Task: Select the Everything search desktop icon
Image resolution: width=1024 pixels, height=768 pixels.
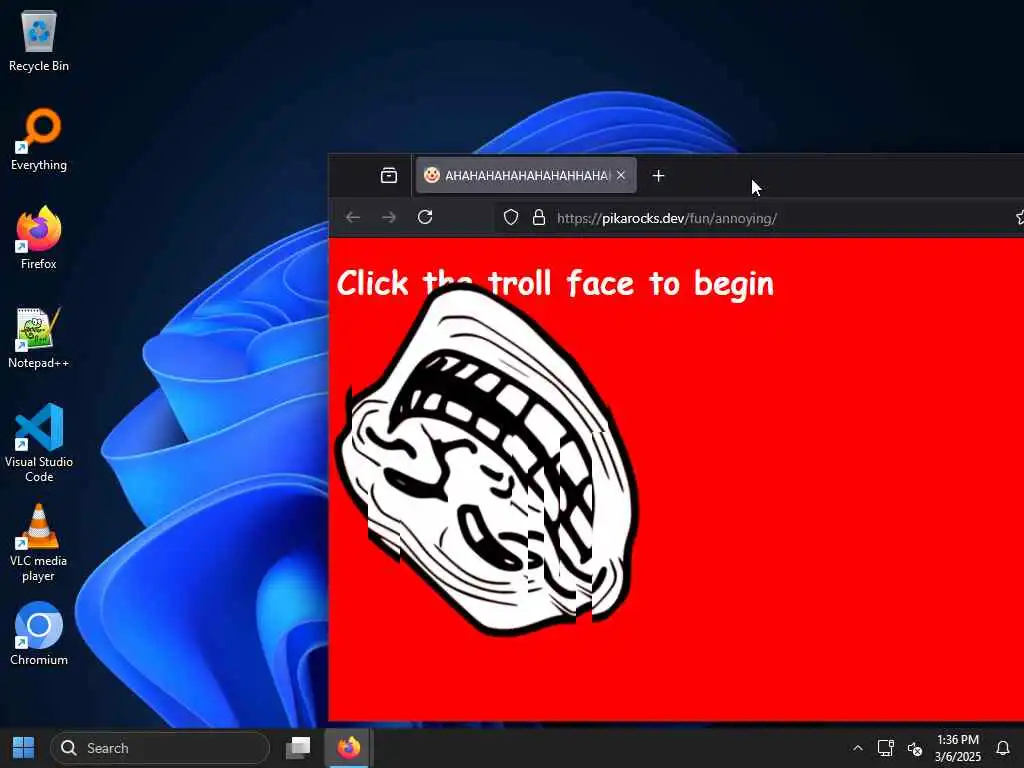Action: coord(39,140)
